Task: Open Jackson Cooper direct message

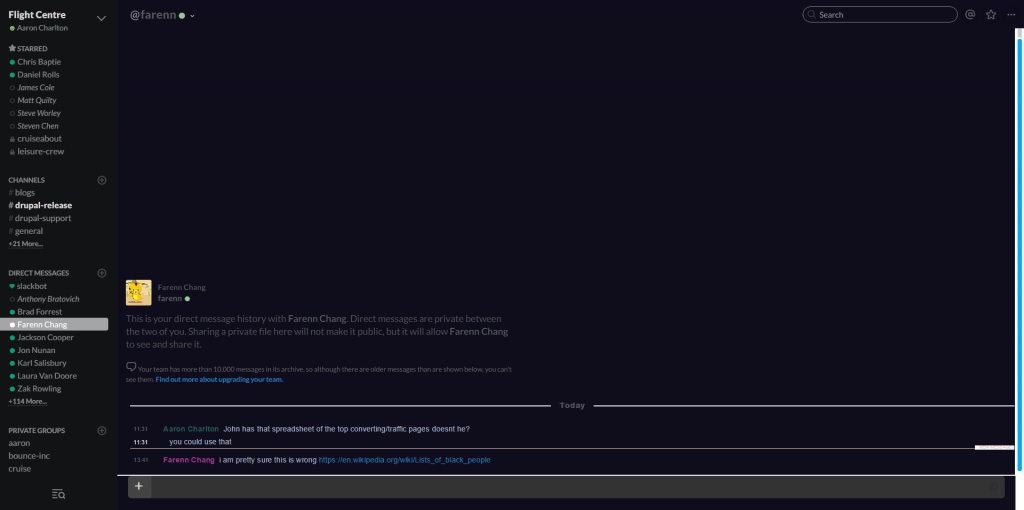Action: (46, 338)
